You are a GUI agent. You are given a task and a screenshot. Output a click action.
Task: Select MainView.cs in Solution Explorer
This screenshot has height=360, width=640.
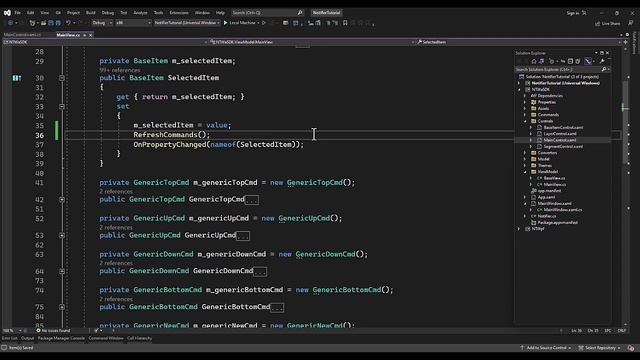(x=555, y=184)
